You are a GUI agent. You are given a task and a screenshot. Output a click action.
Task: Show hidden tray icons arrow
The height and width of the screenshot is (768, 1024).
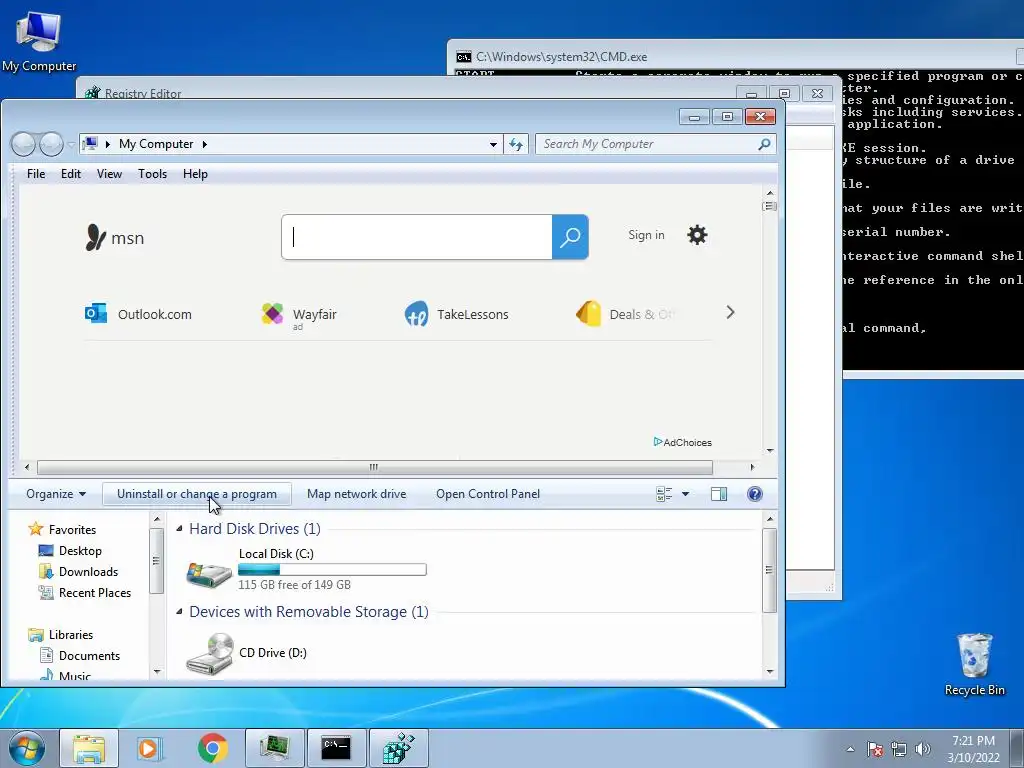pyautogui.click(x=850, y=749)
